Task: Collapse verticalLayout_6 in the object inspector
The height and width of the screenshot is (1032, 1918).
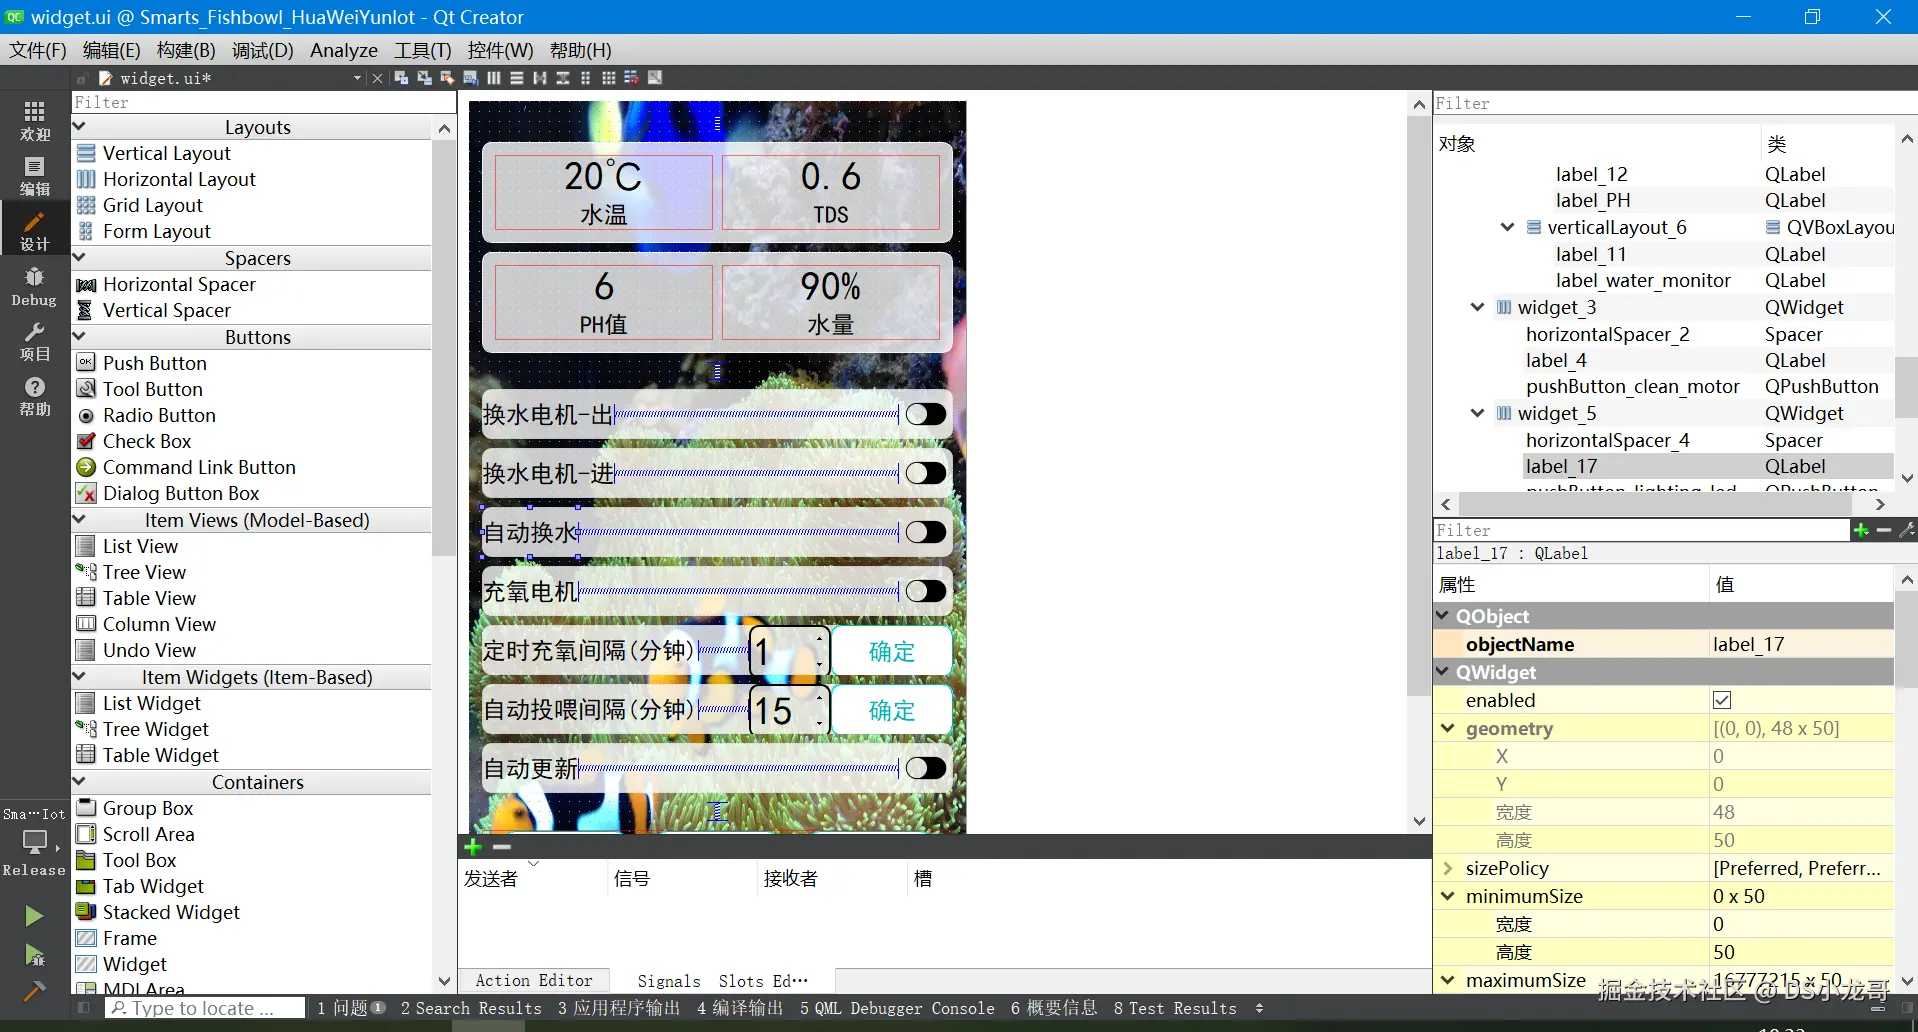Action: click(1507, 227)
